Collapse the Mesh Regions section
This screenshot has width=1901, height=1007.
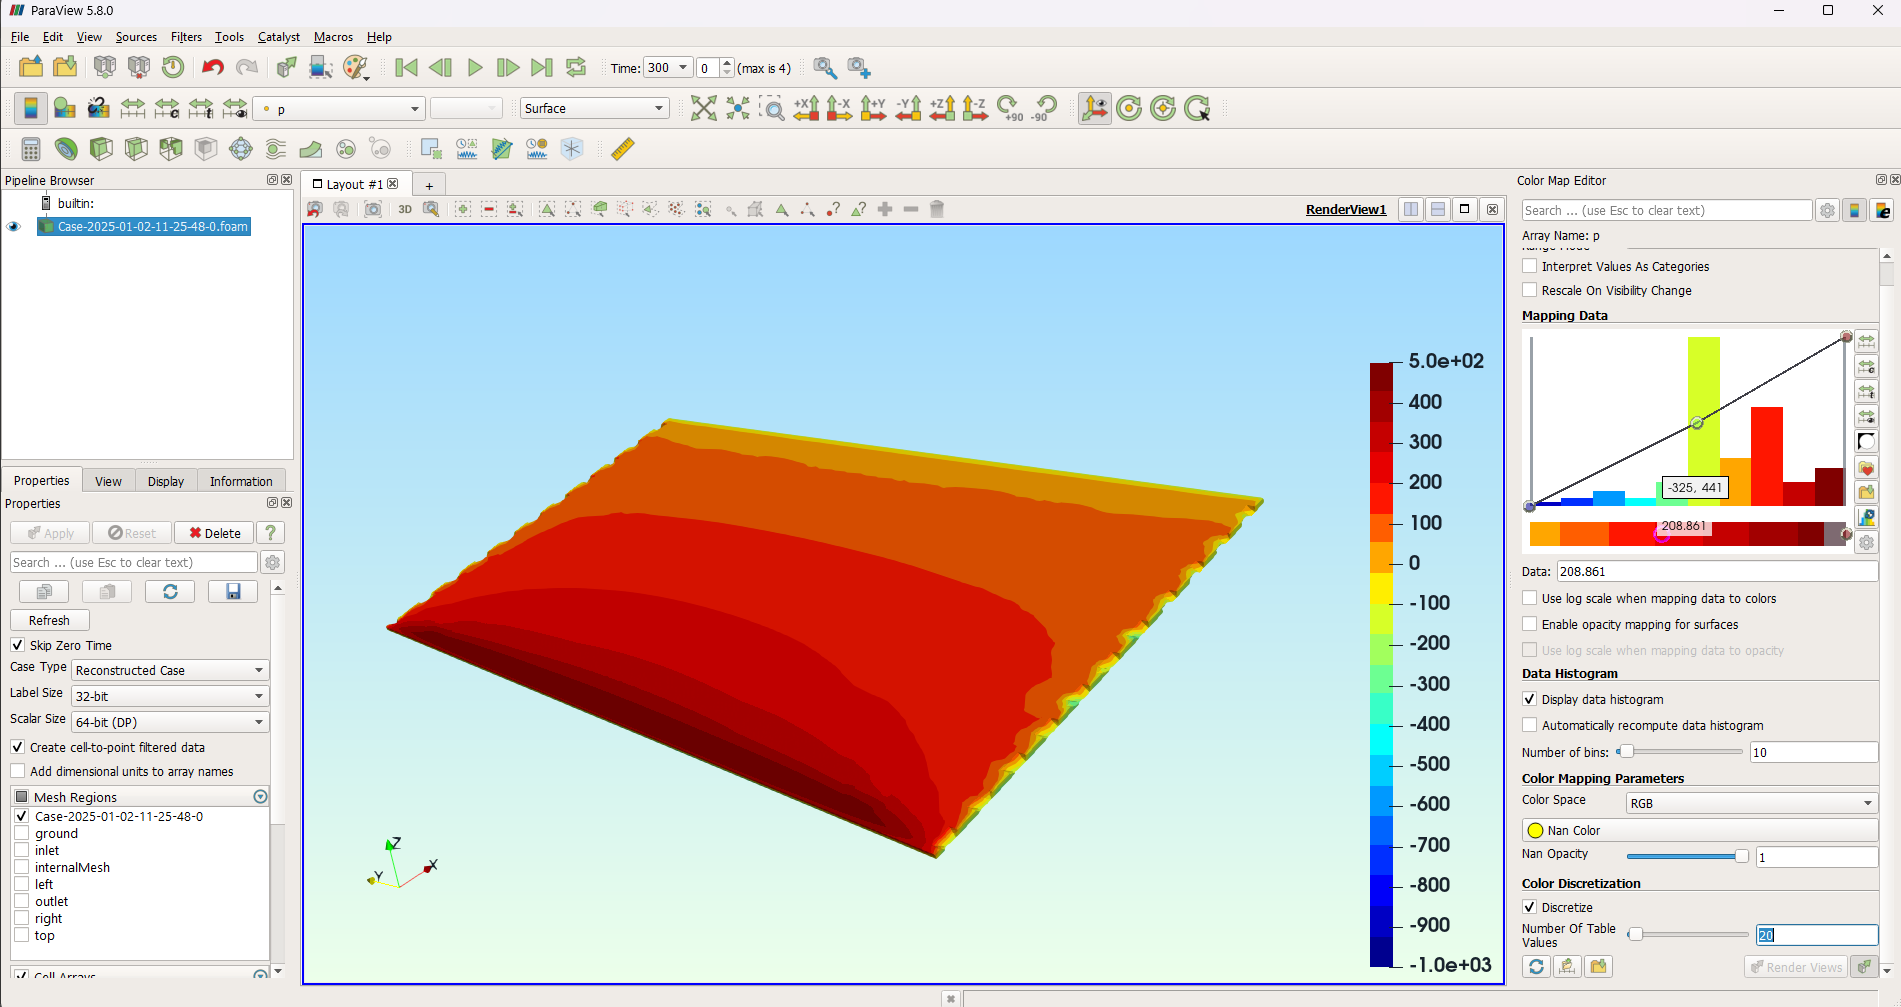[x=260, y=797]
